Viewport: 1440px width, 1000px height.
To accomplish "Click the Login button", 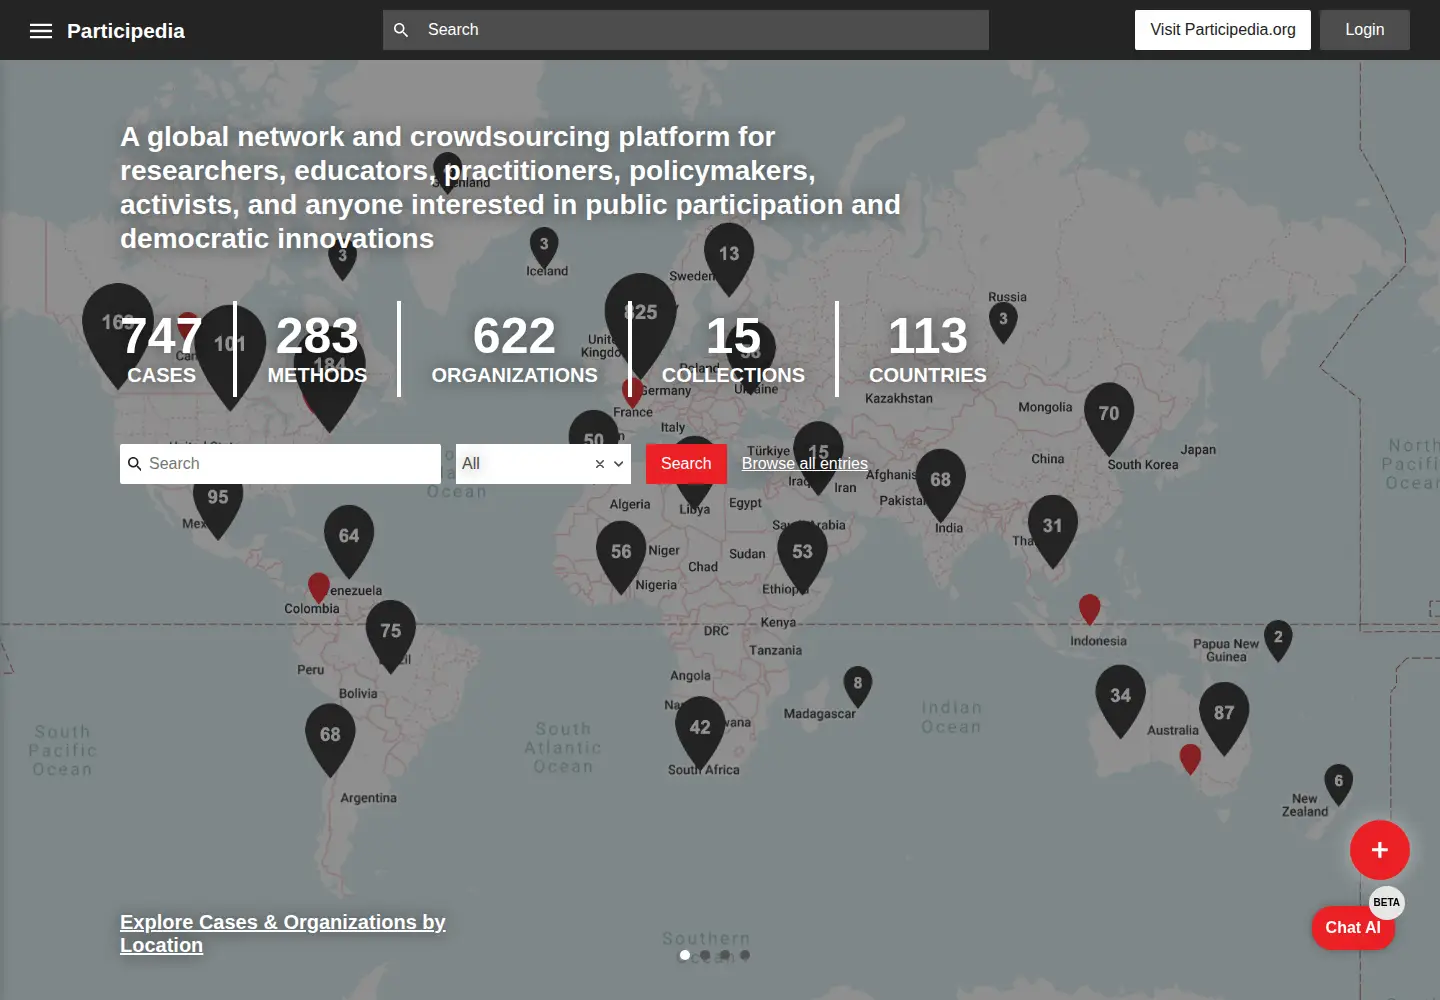I will pyautogui.click(x=1365, y=30).
